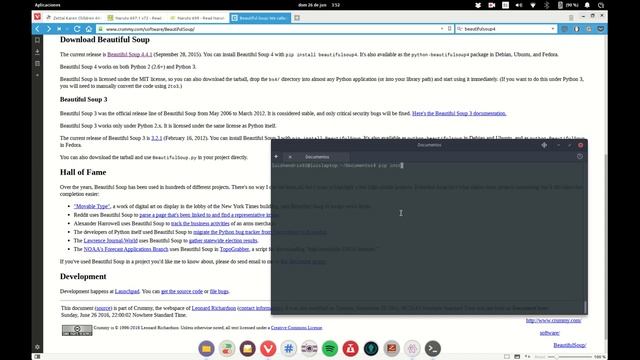Open the red download app in dock
The image size is (640, 360).
(351, 349)
